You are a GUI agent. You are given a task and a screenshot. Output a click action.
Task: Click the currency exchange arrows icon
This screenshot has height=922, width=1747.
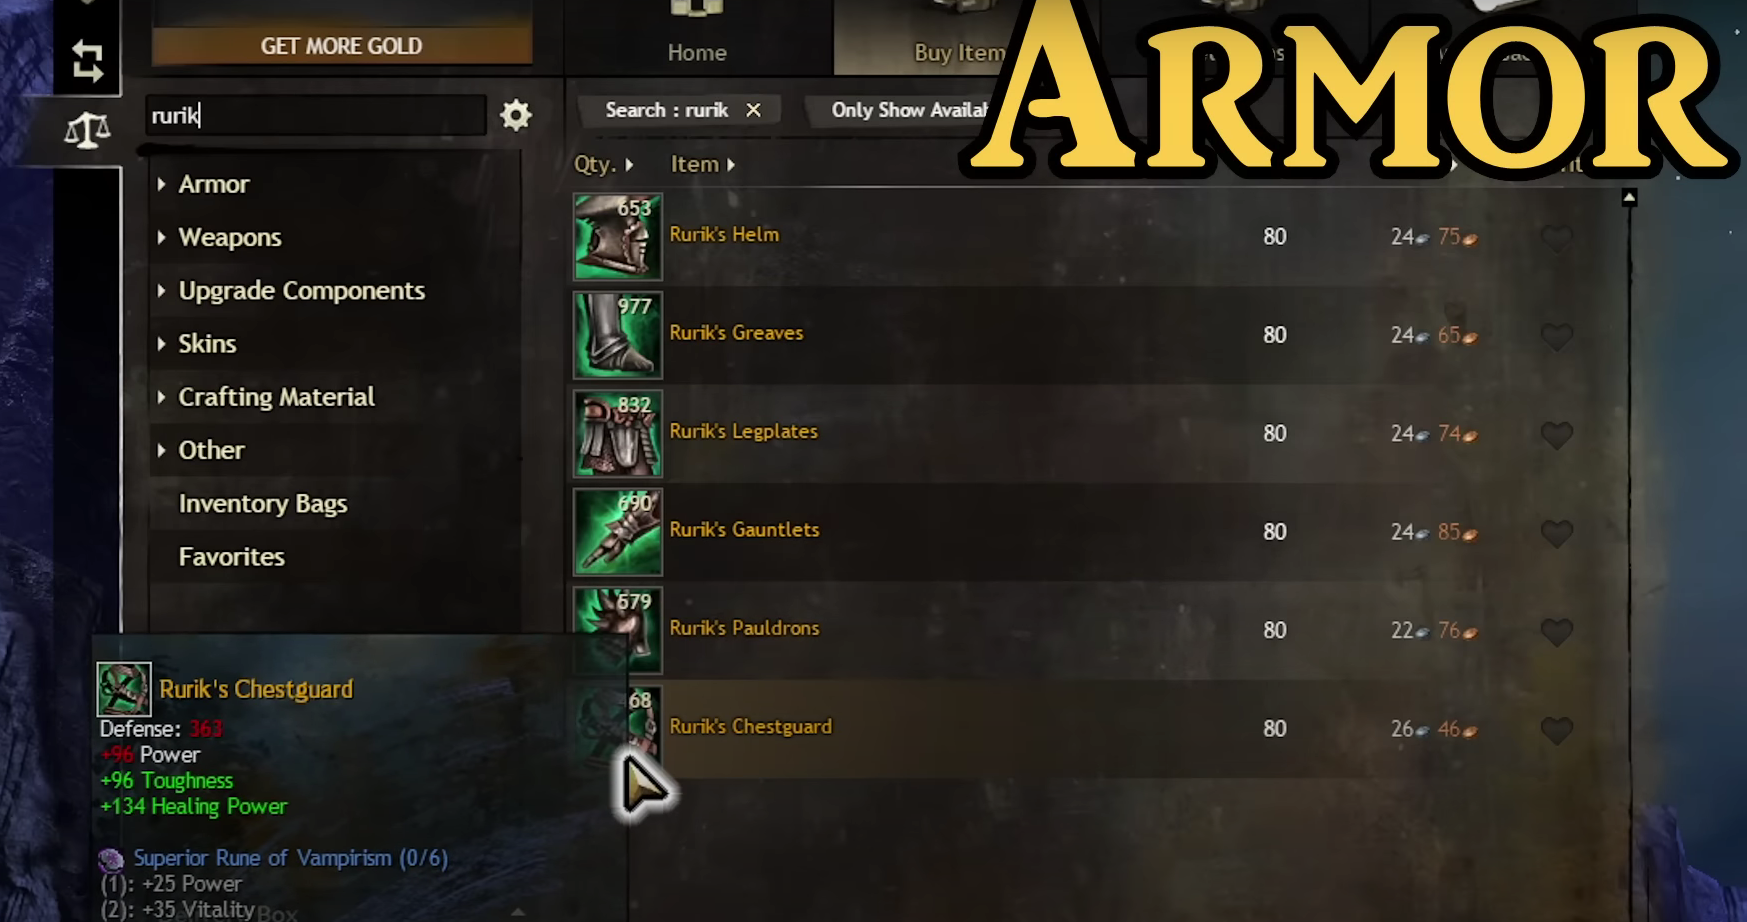tap(87, 61)
